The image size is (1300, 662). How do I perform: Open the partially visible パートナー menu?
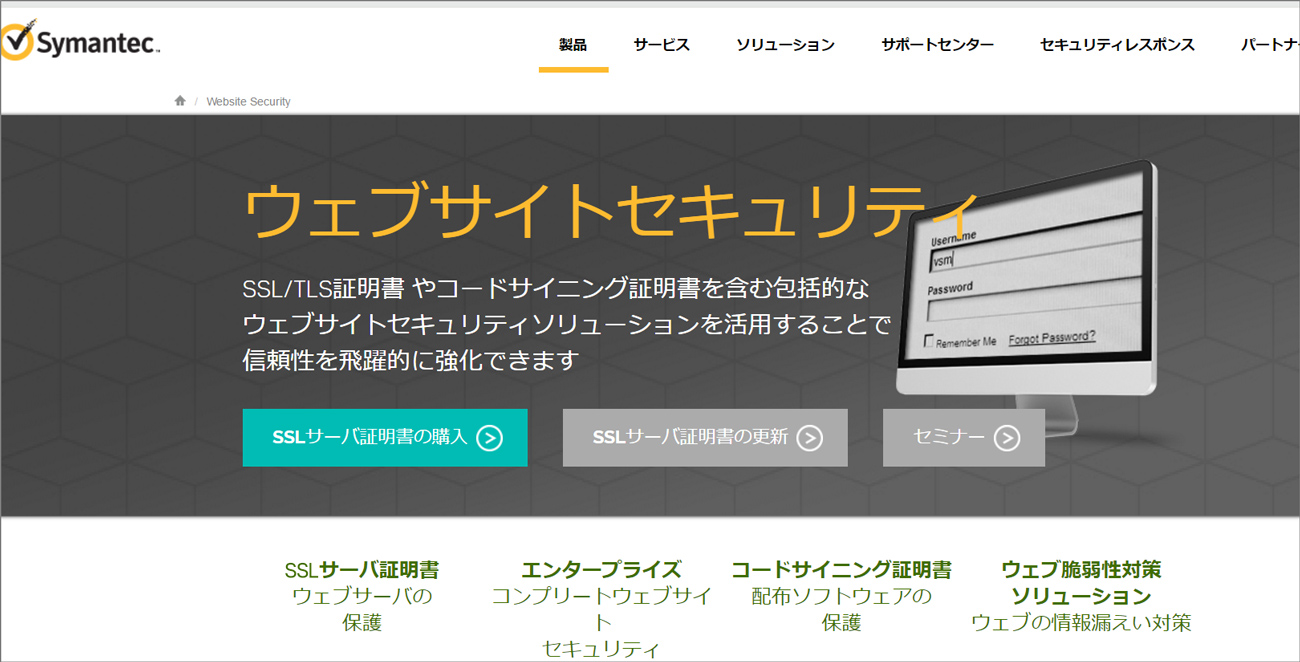[x=1270, y=45]
